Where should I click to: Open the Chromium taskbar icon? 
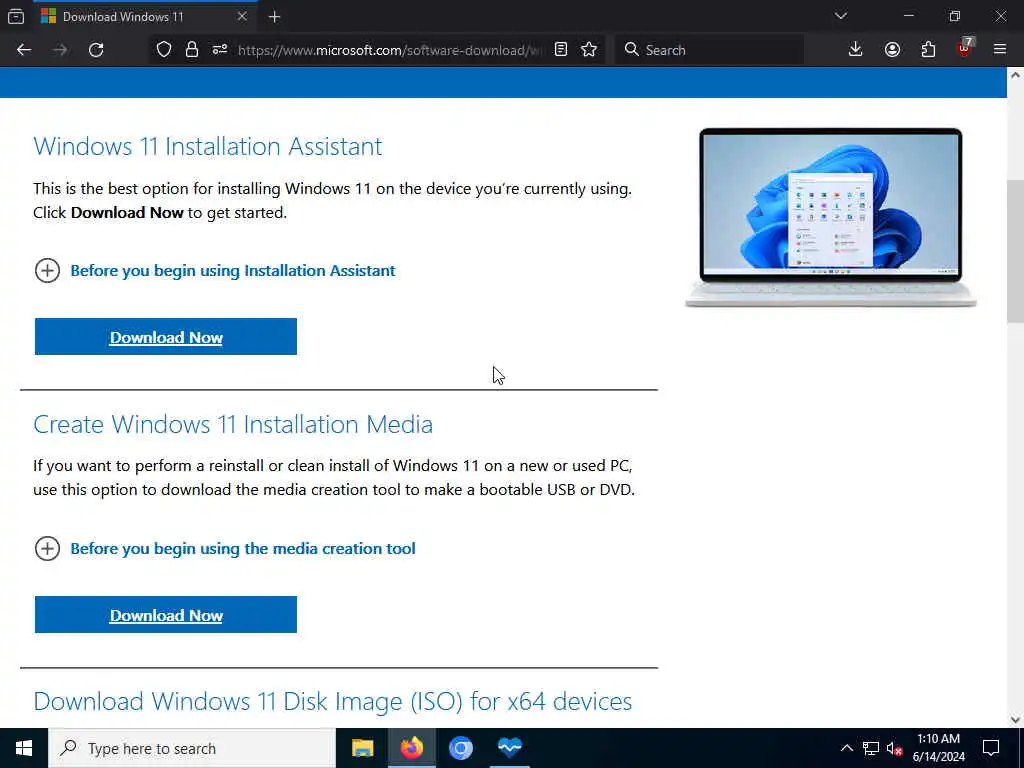pos(460,748)
